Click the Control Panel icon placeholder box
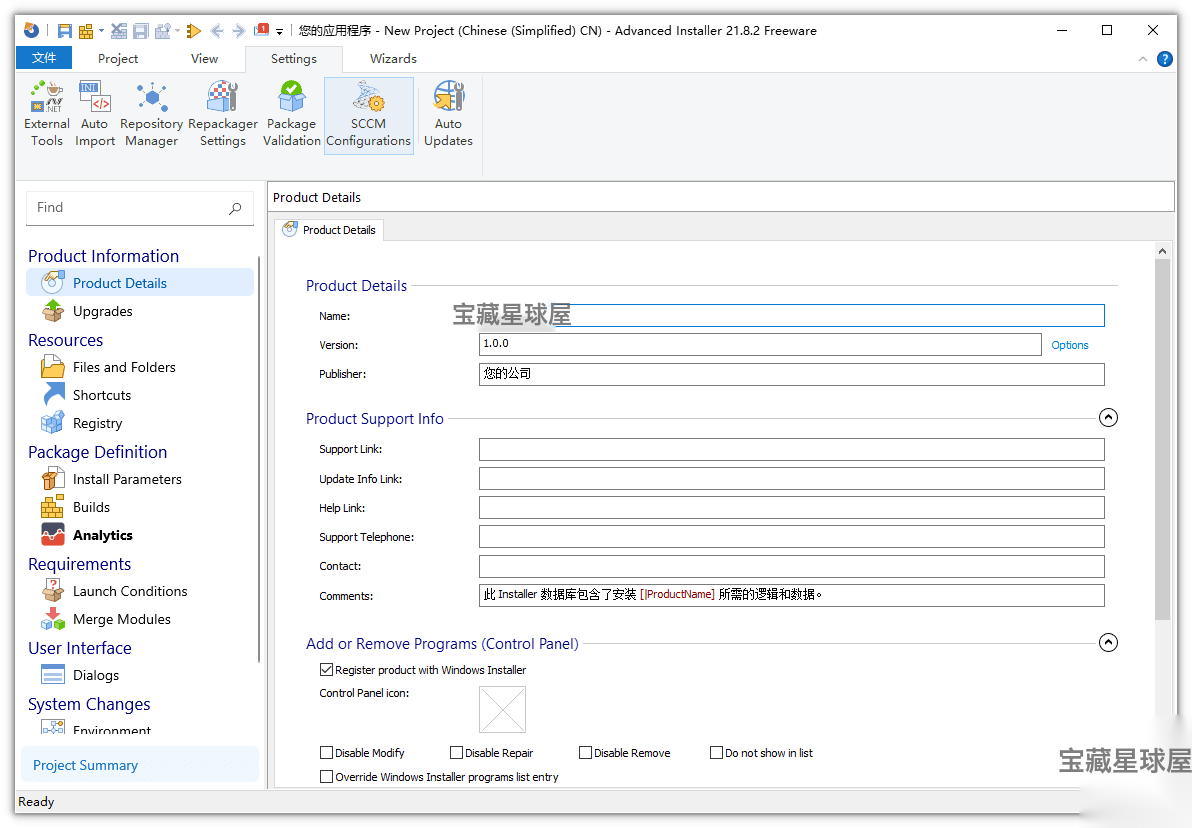1192x828 pixels. coord(502,709)
